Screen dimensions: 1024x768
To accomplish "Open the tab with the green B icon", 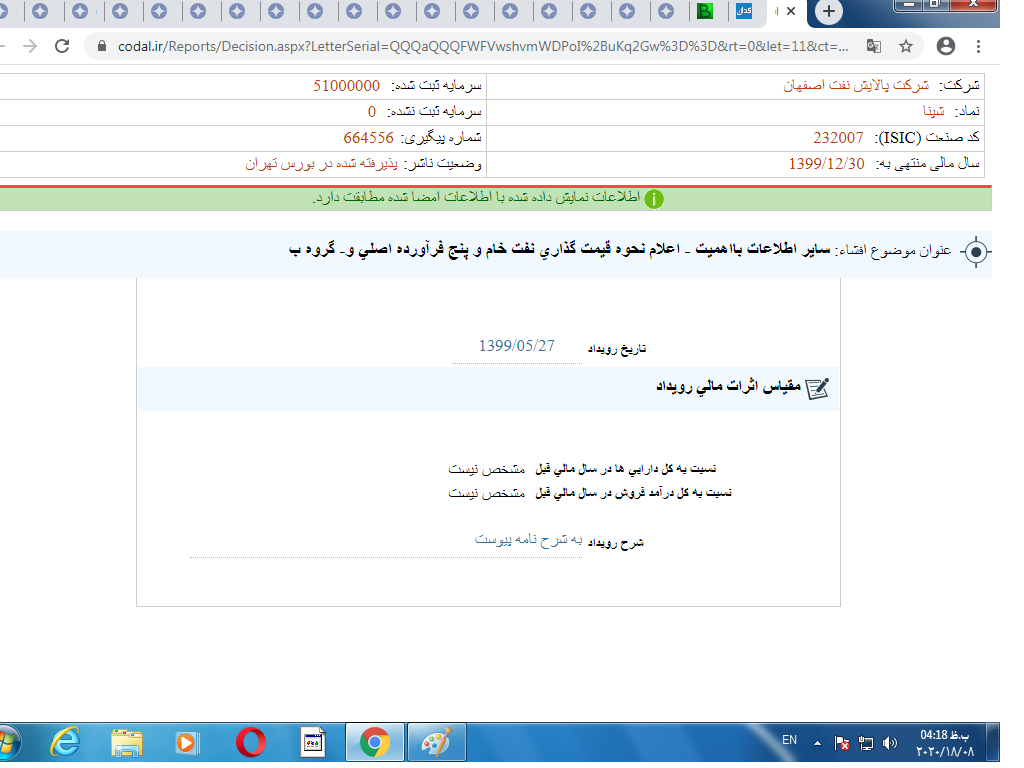I will click(x=705, y=11).
